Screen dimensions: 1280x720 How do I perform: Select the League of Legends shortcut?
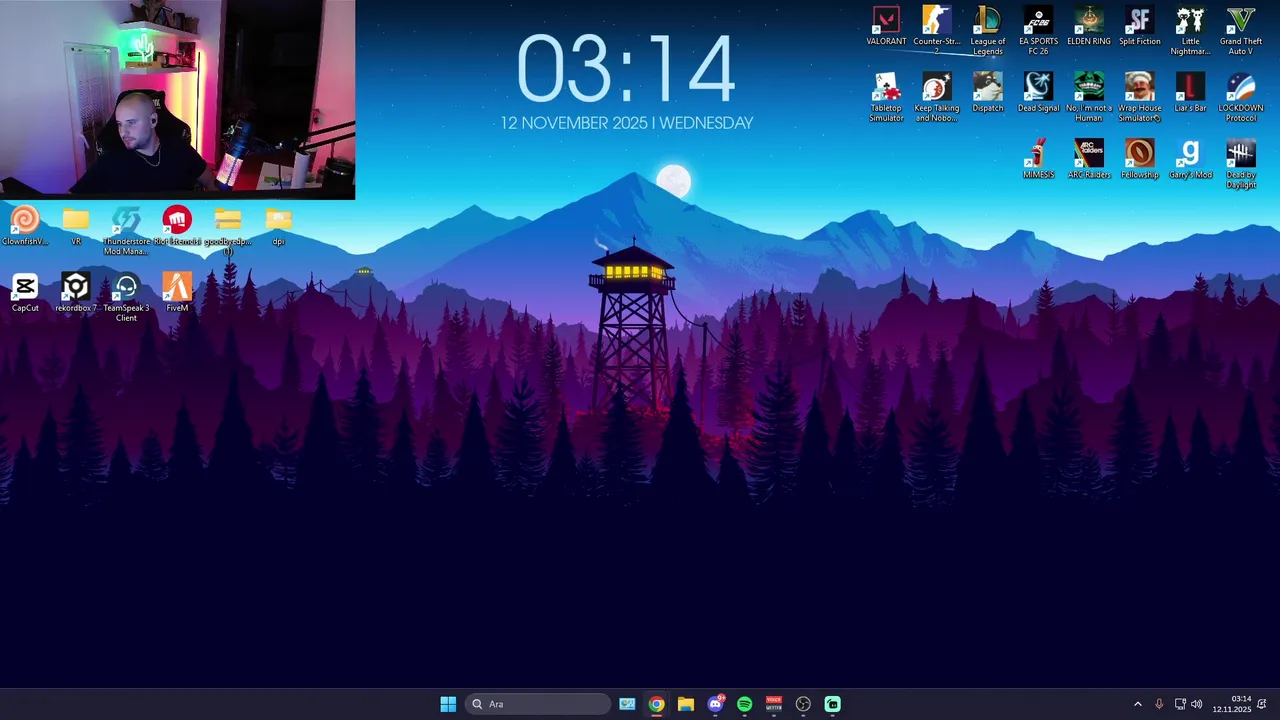987,31
